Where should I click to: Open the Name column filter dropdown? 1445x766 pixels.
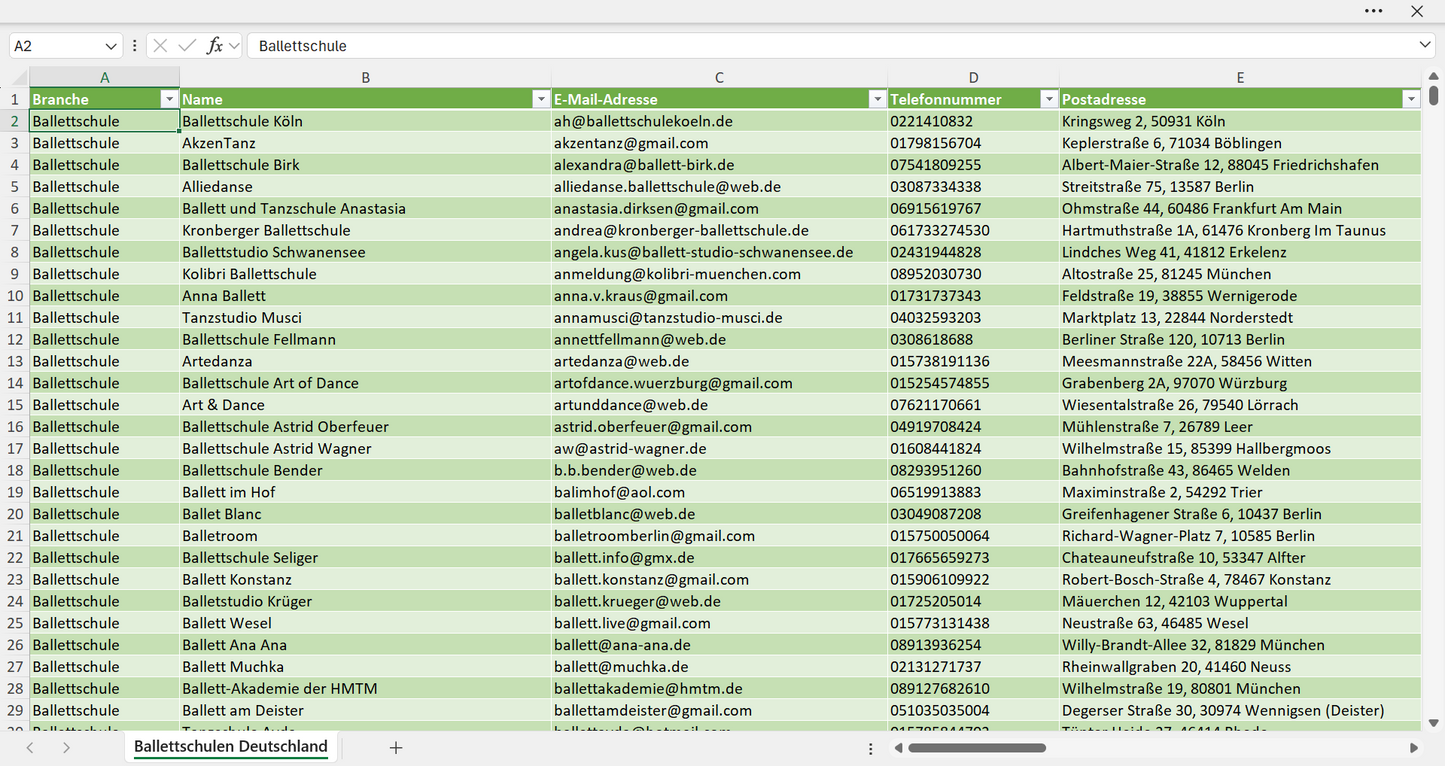click(x=540, y=99)
